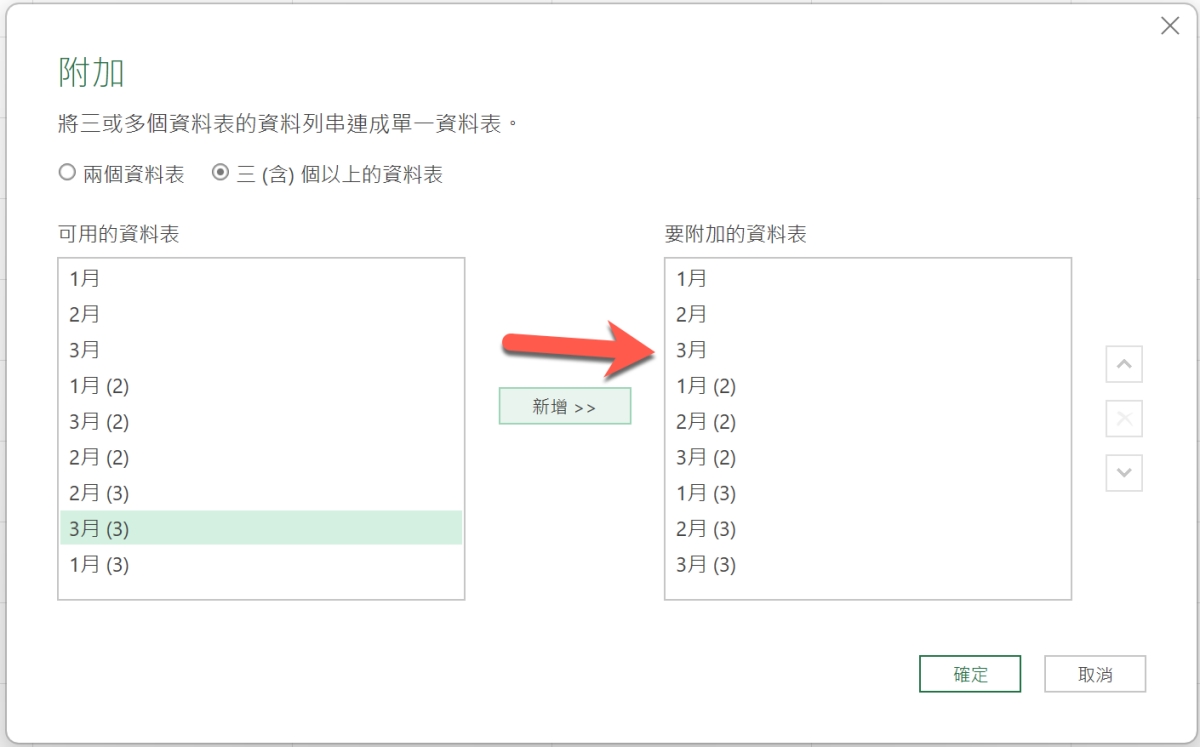
Task: Cancel using the 取消 button
Action: pos(1095,674)
